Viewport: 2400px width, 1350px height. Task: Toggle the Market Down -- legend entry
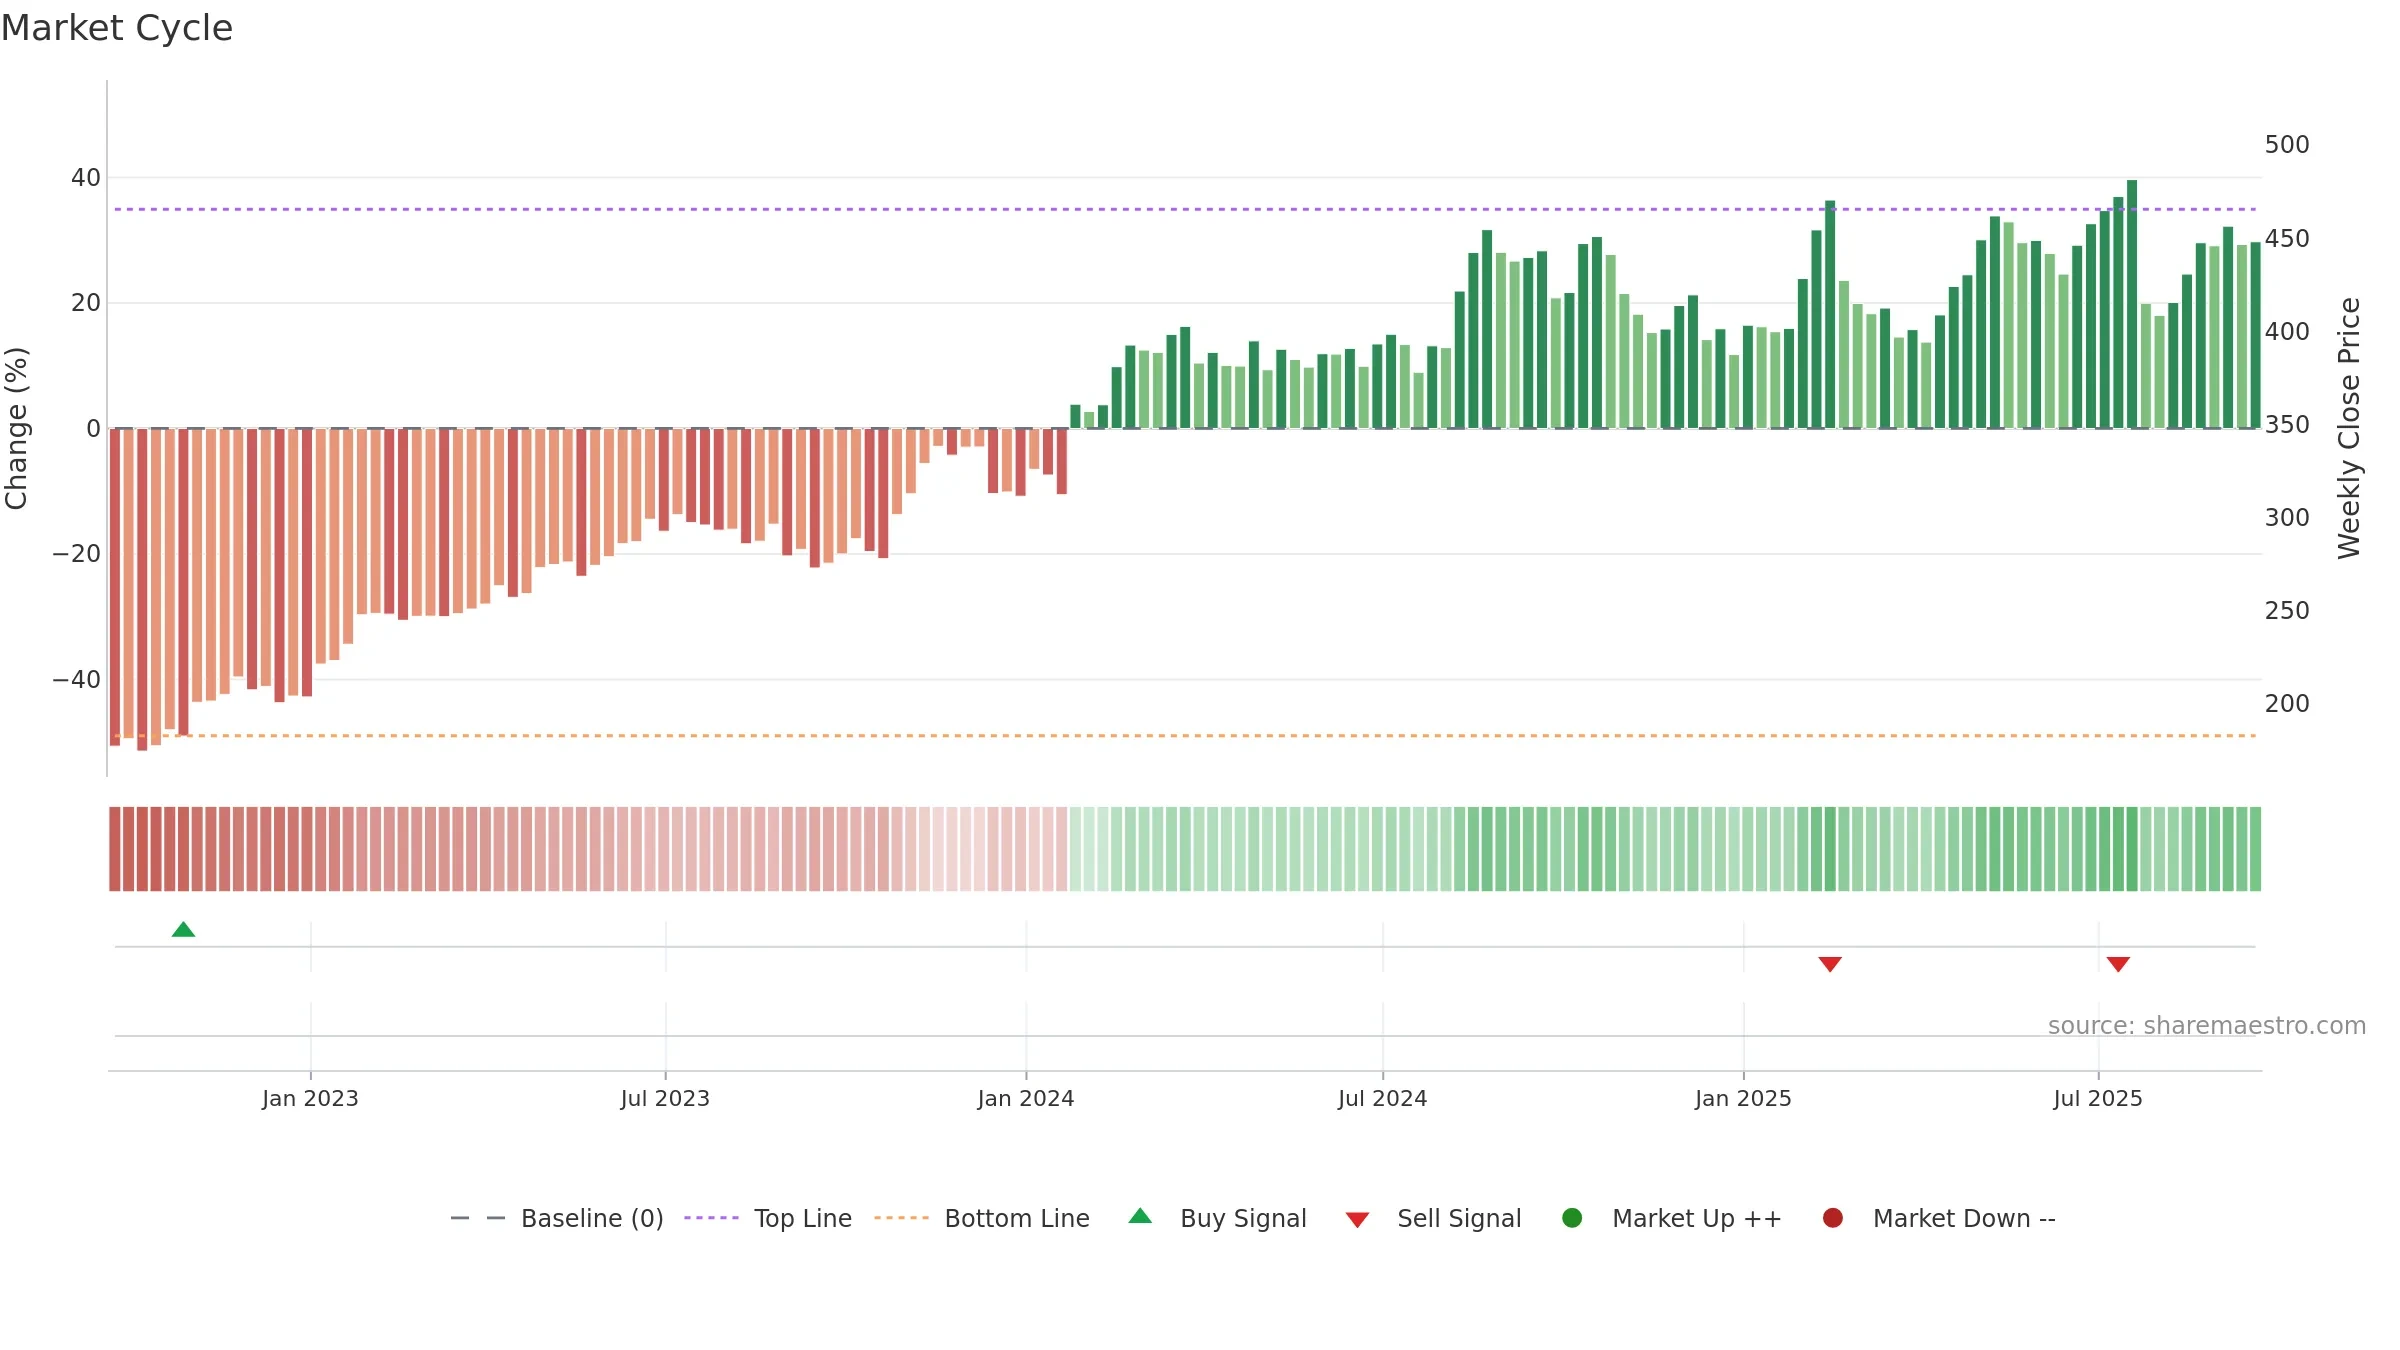coord(1939,1218)
